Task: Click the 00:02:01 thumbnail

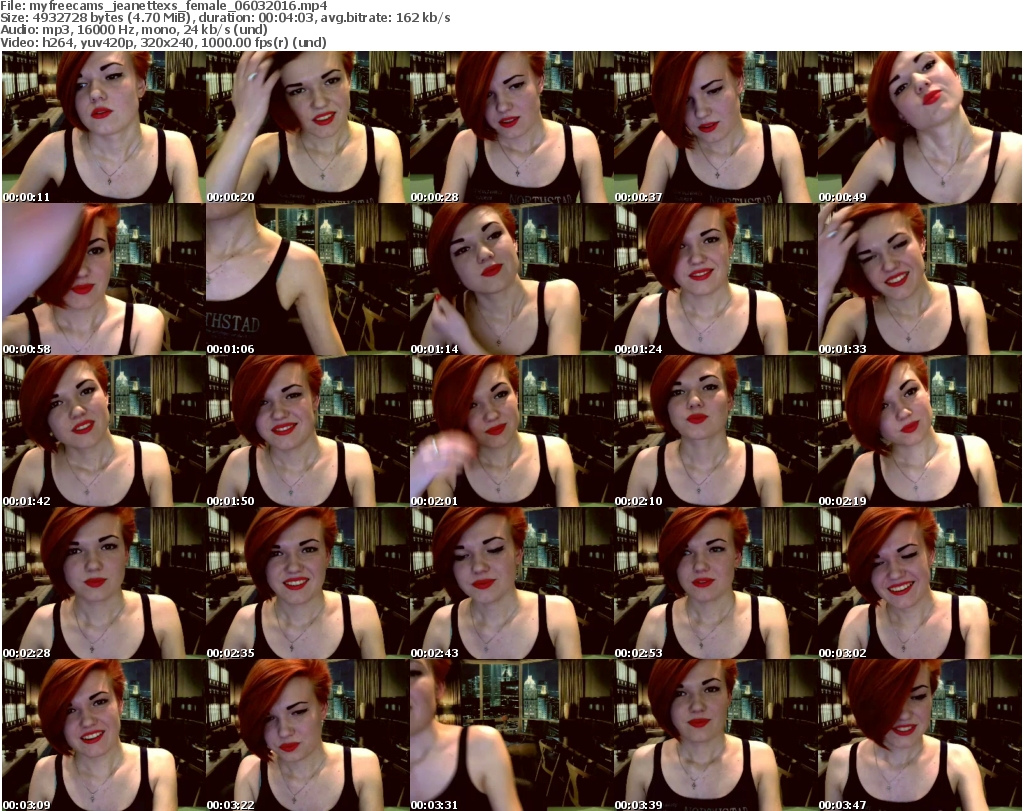Action: click(511, 431)
